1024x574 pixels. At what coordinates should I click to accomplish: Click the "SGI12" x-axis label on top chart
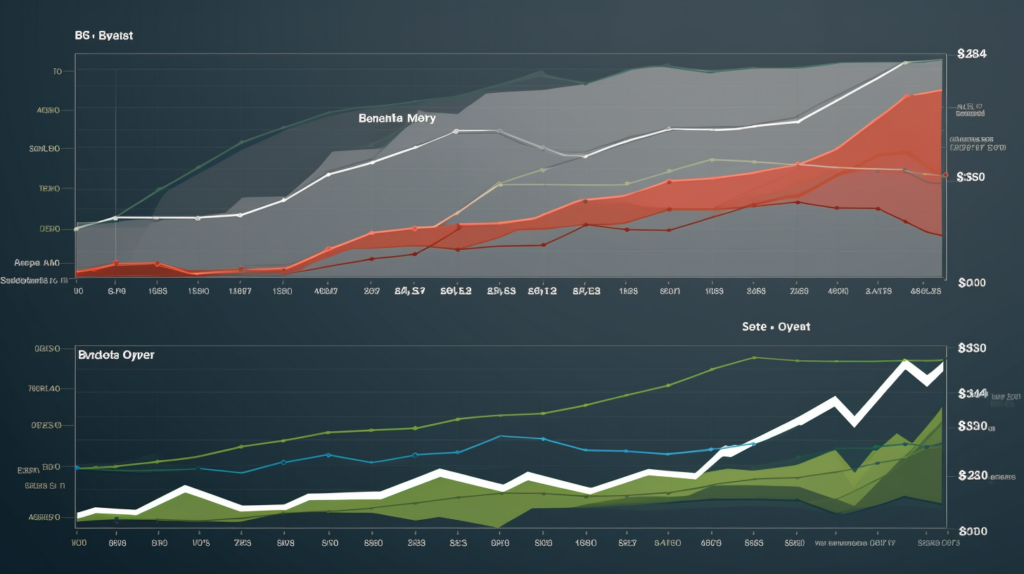tap(541, 292)
